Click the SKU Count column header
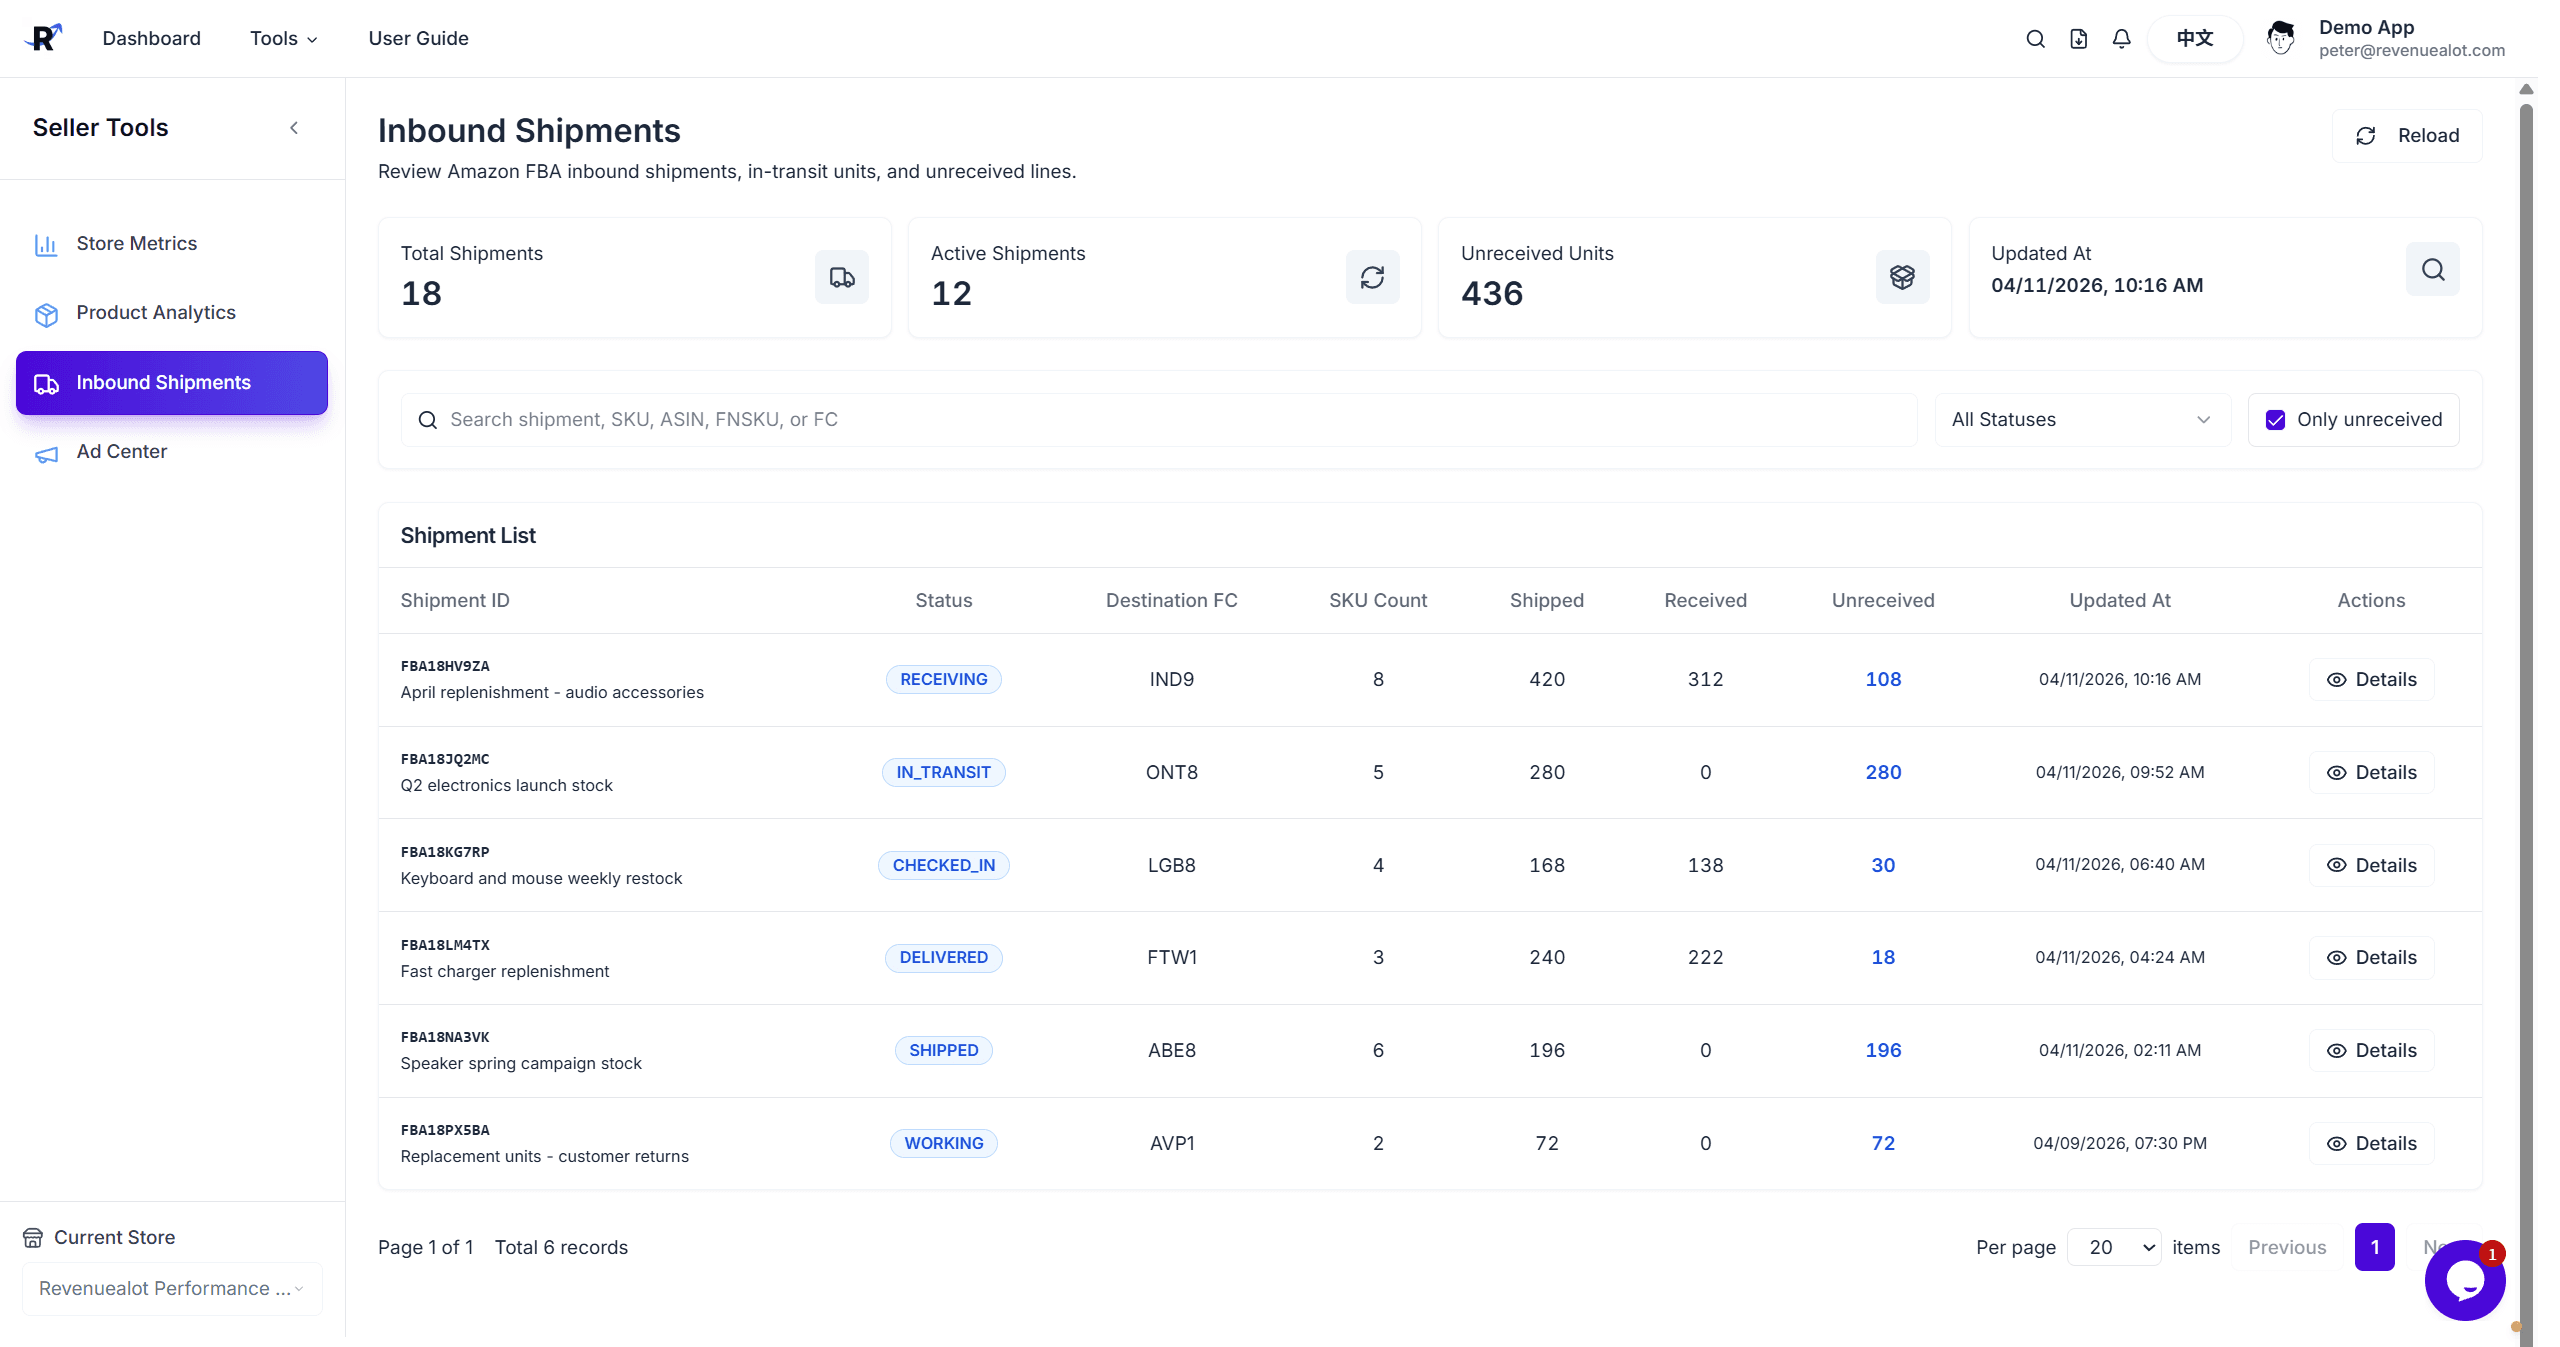Screen dimensions: 2560x1347 [x=1378, y=601]
